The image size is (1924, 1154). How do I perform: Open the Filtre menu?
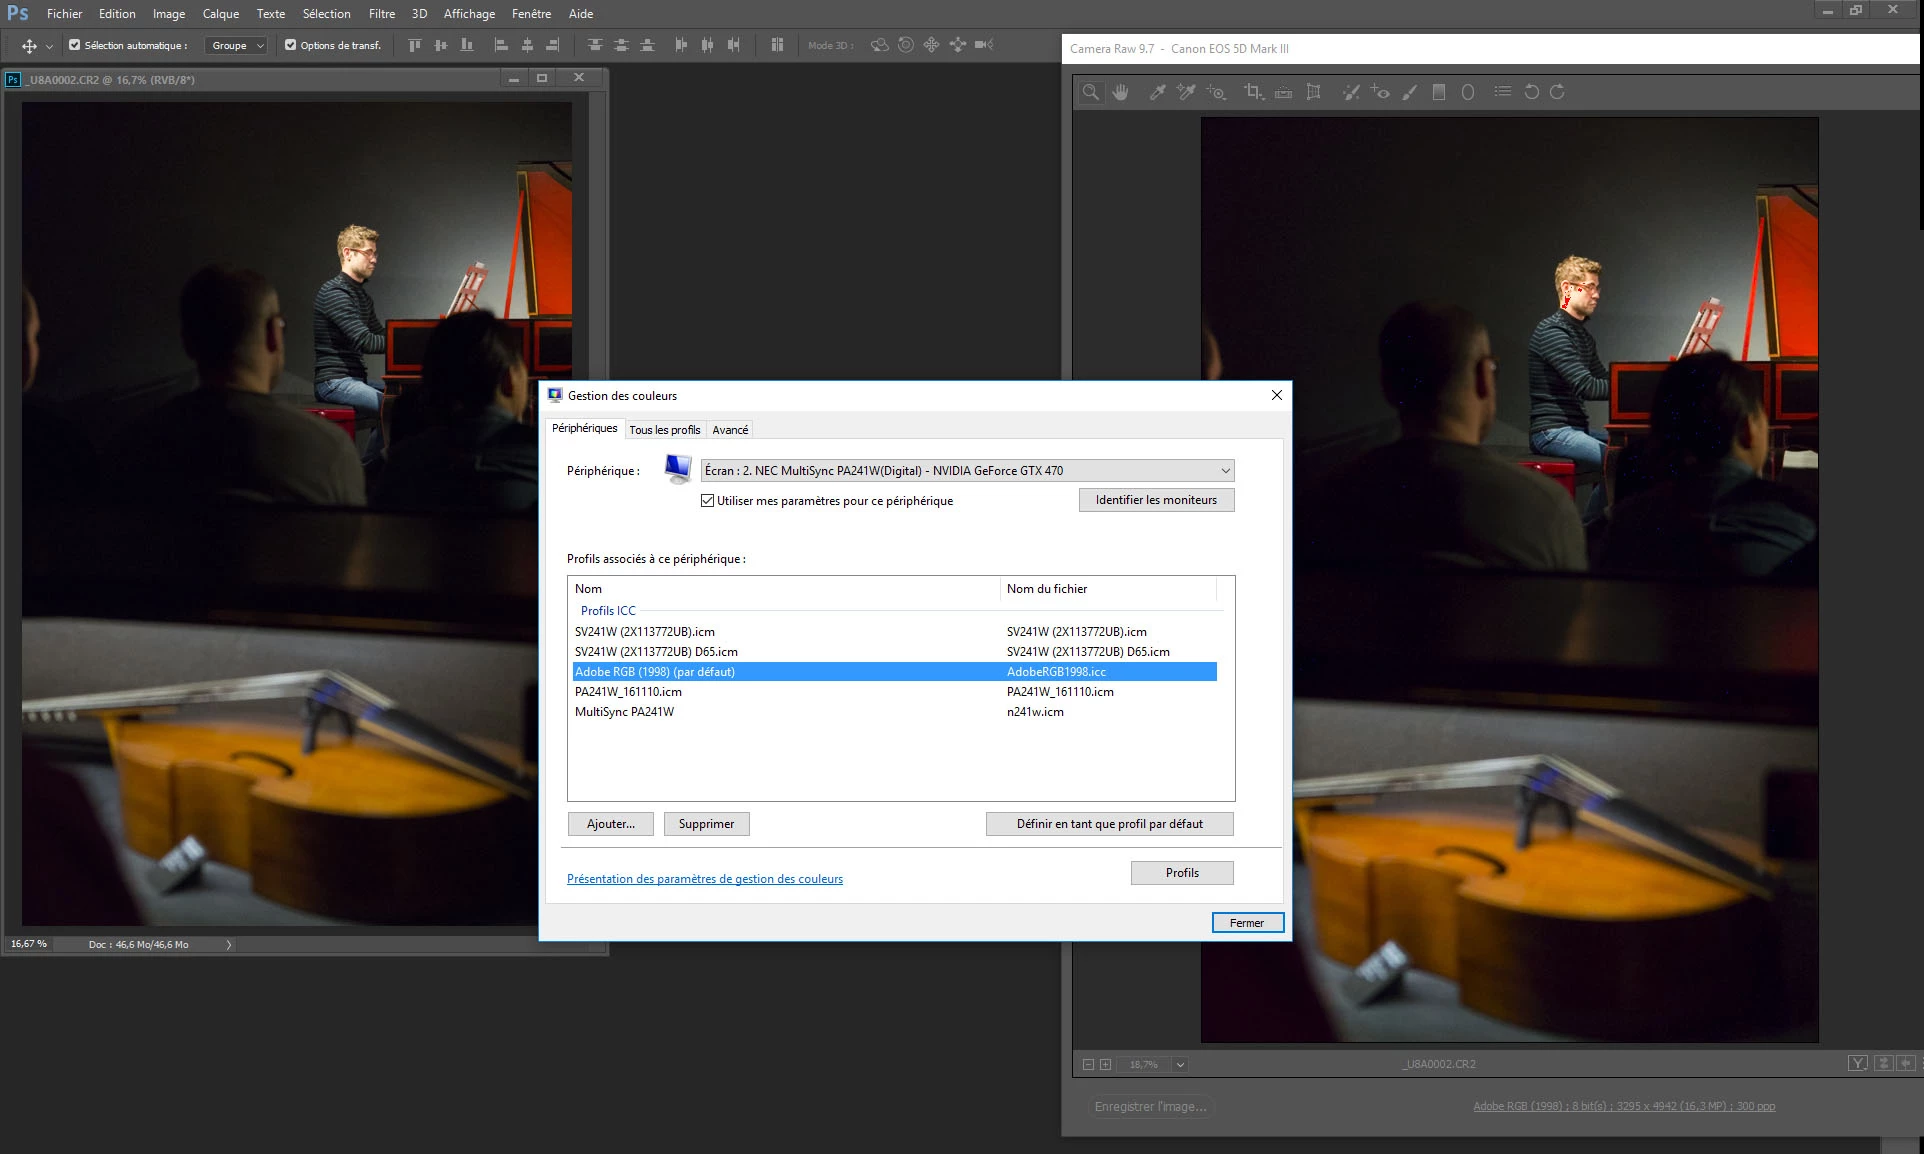(x=381, y=14)
